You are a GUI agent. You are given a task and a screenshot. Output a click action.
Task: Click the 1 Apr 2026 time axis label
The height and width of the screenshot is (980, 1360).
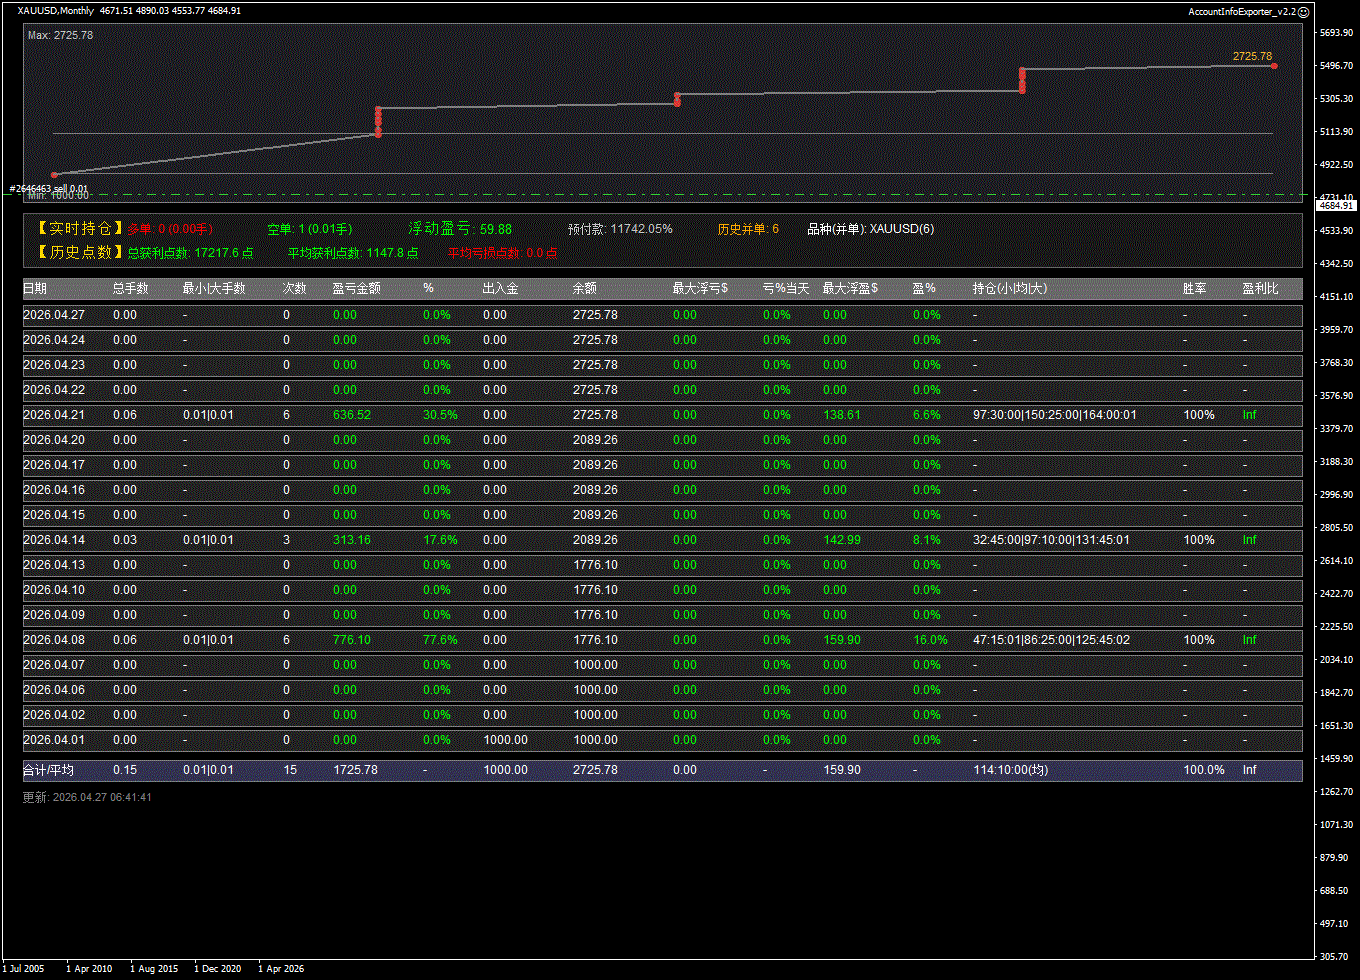[281, 969]
